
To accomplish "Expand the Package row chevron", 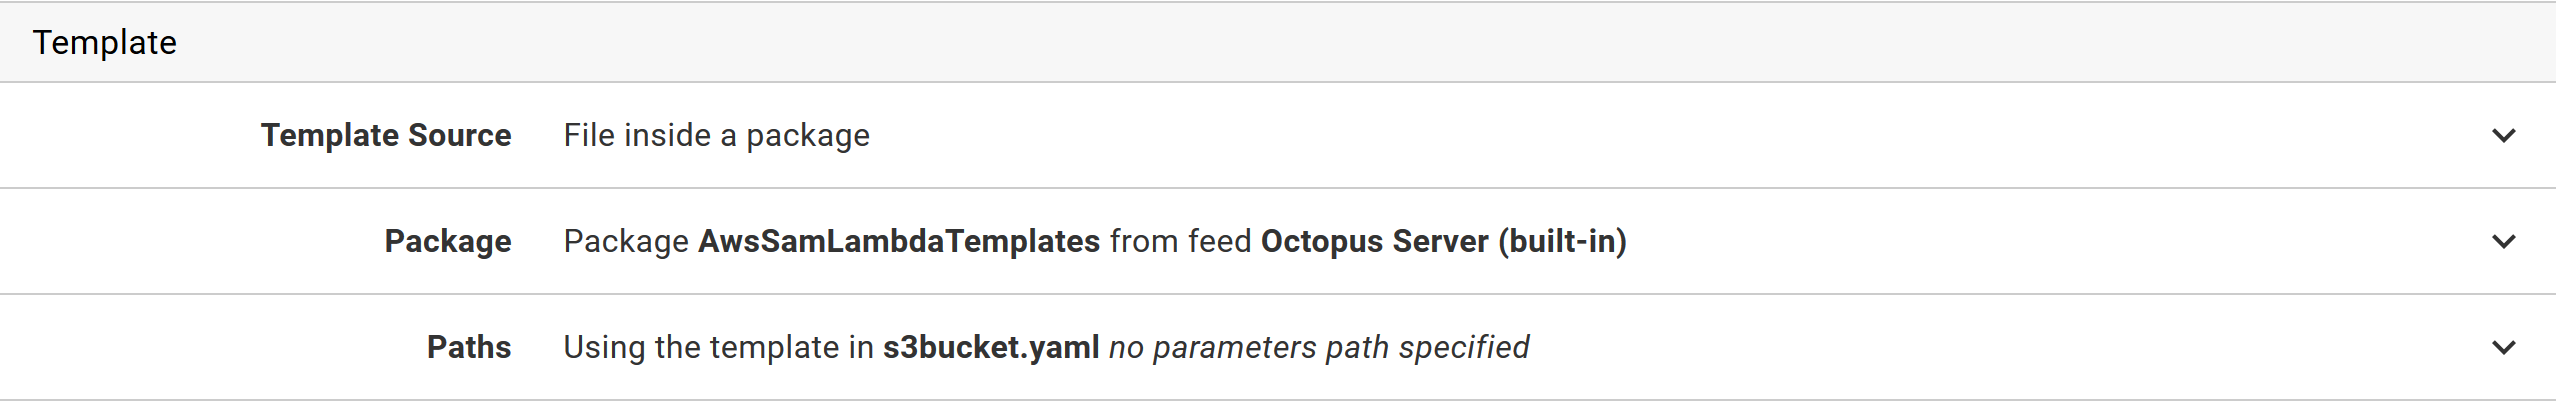I will (x=2503, y=241).
